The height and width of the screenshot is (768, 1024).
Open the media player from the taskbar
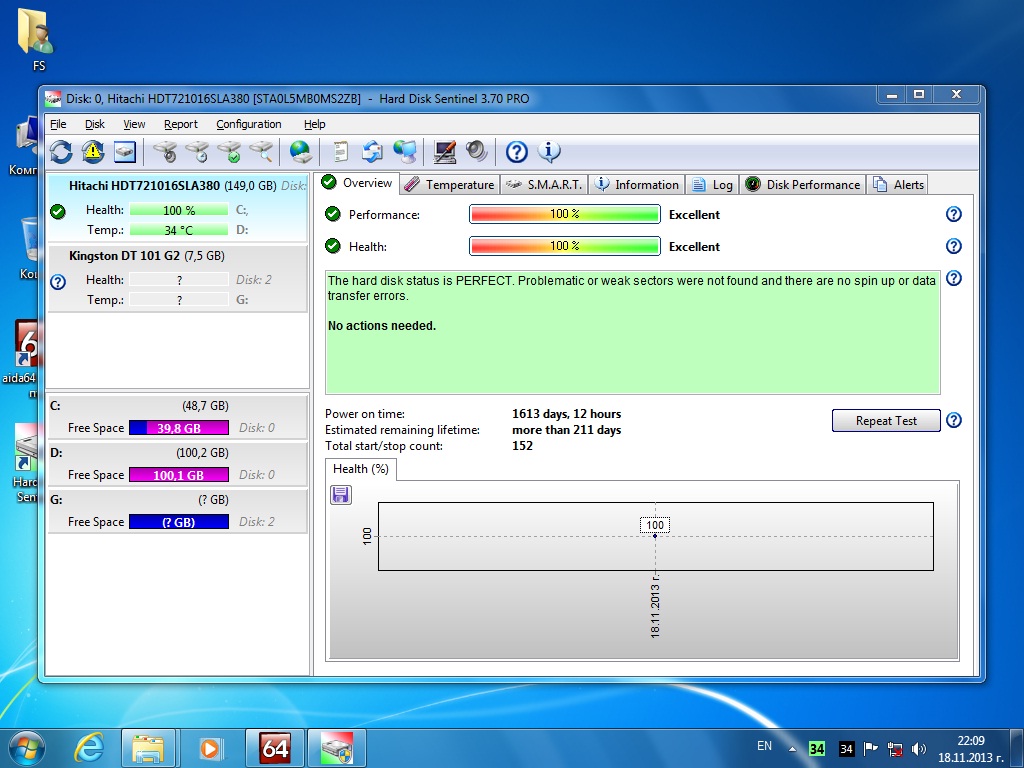pos(210,748)
